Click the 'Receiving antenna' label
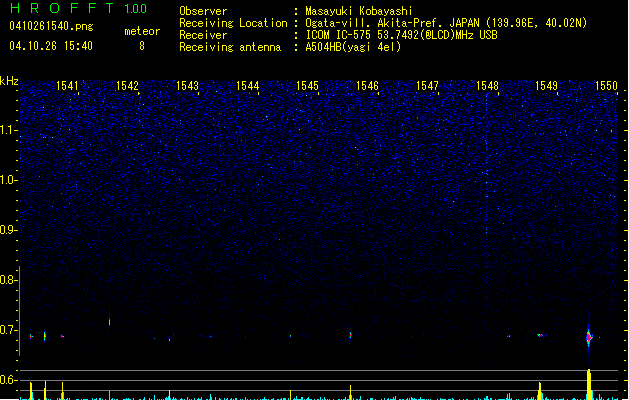 point(230,47)
